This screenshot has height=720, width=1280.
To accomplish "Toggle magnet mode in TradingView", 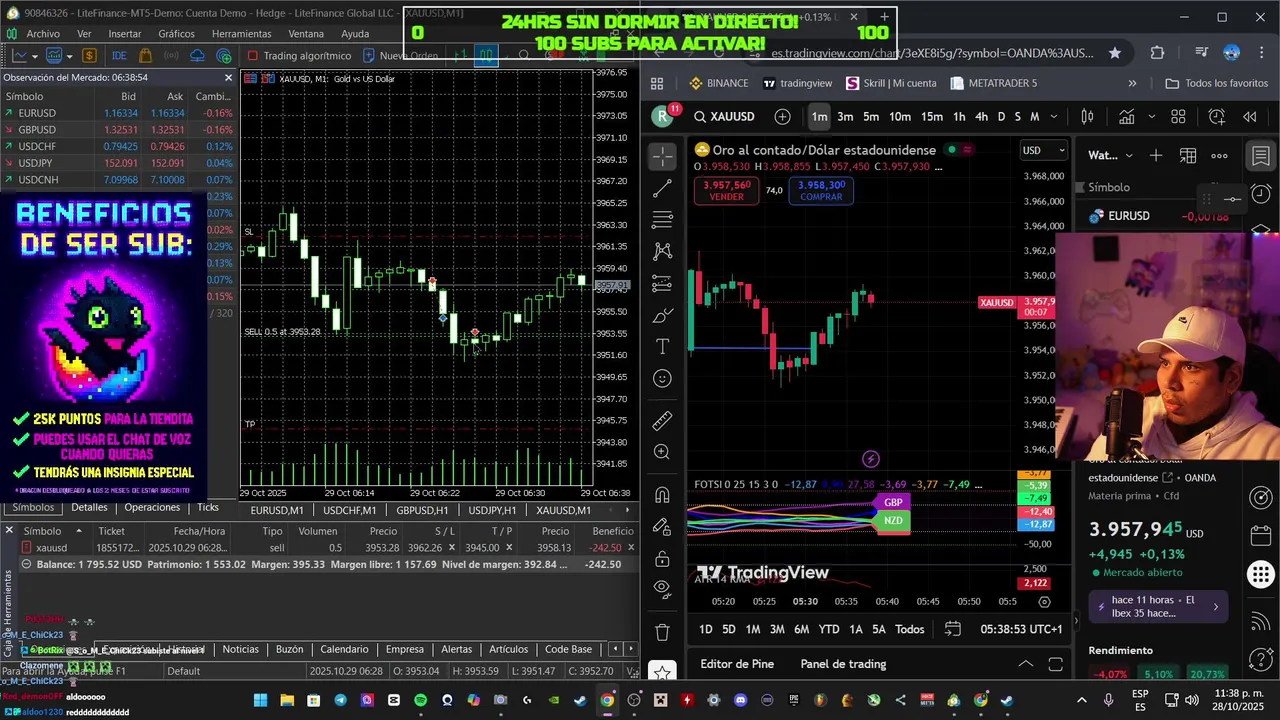I will coord(662,495).
